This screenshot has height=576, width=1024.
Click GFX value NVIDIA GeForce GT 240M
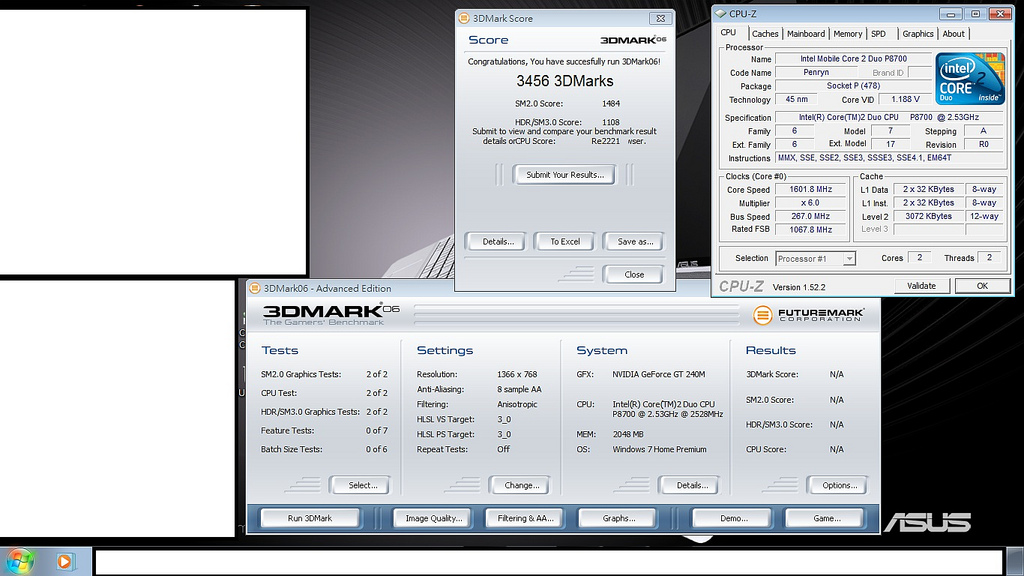[x=658, y=374]
